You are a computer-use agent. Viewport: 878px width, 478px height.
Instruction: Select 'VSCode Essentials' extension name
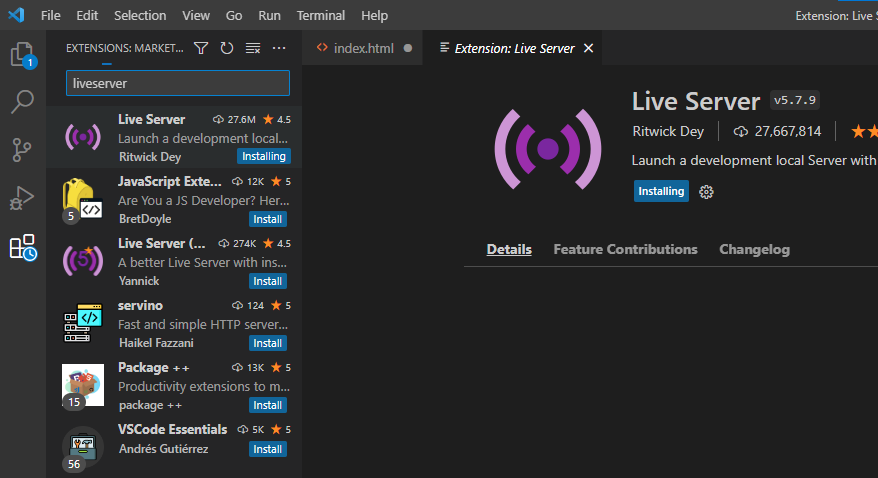tap(172, 429)
